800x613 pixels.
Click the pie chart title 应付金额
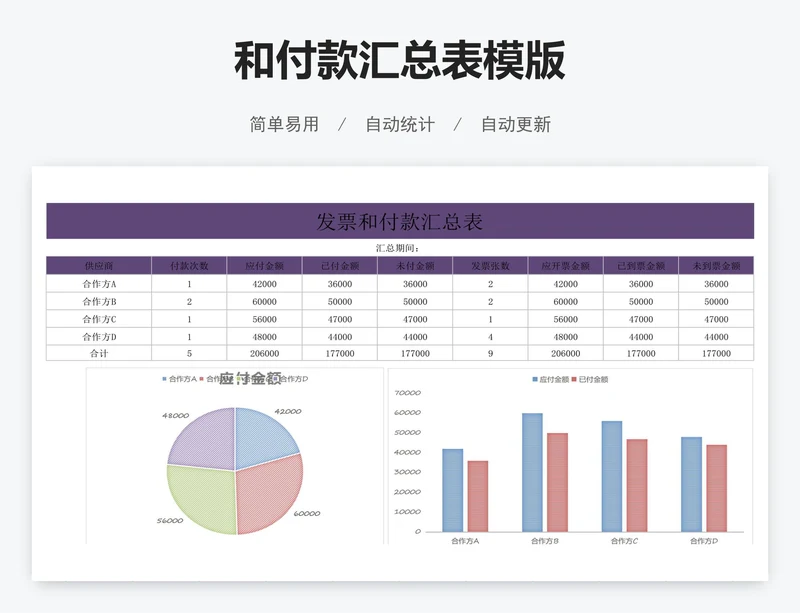[250, 378]
